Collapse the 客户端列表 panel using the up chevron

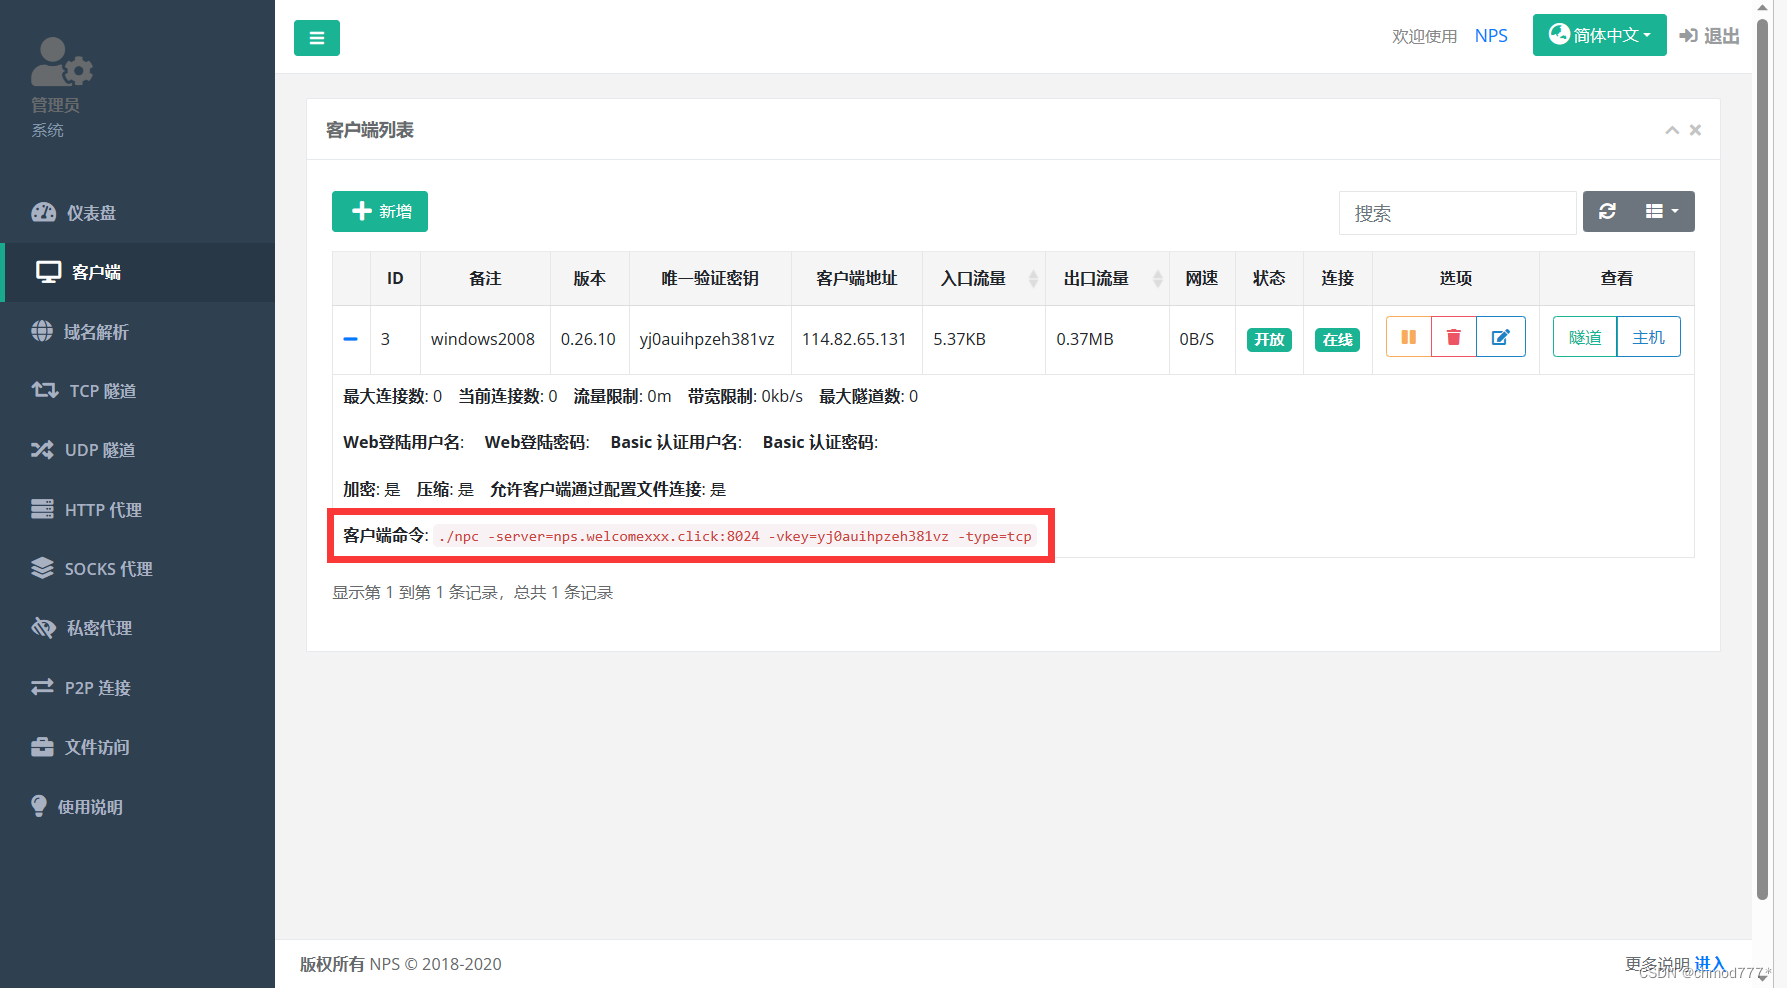click(x=1671, y=130)
